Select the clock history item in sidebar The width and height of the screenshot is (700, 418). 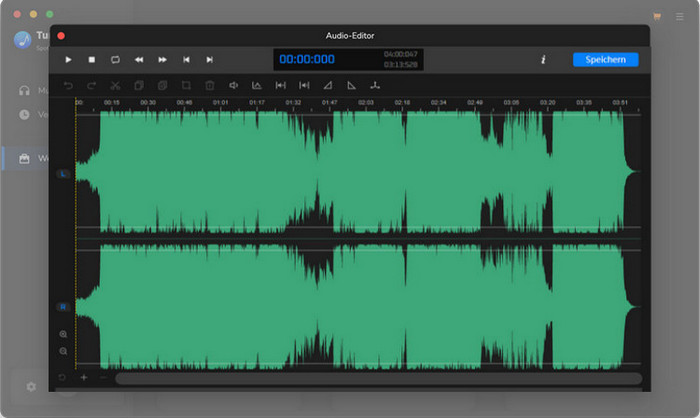click(x=24, y=115)
